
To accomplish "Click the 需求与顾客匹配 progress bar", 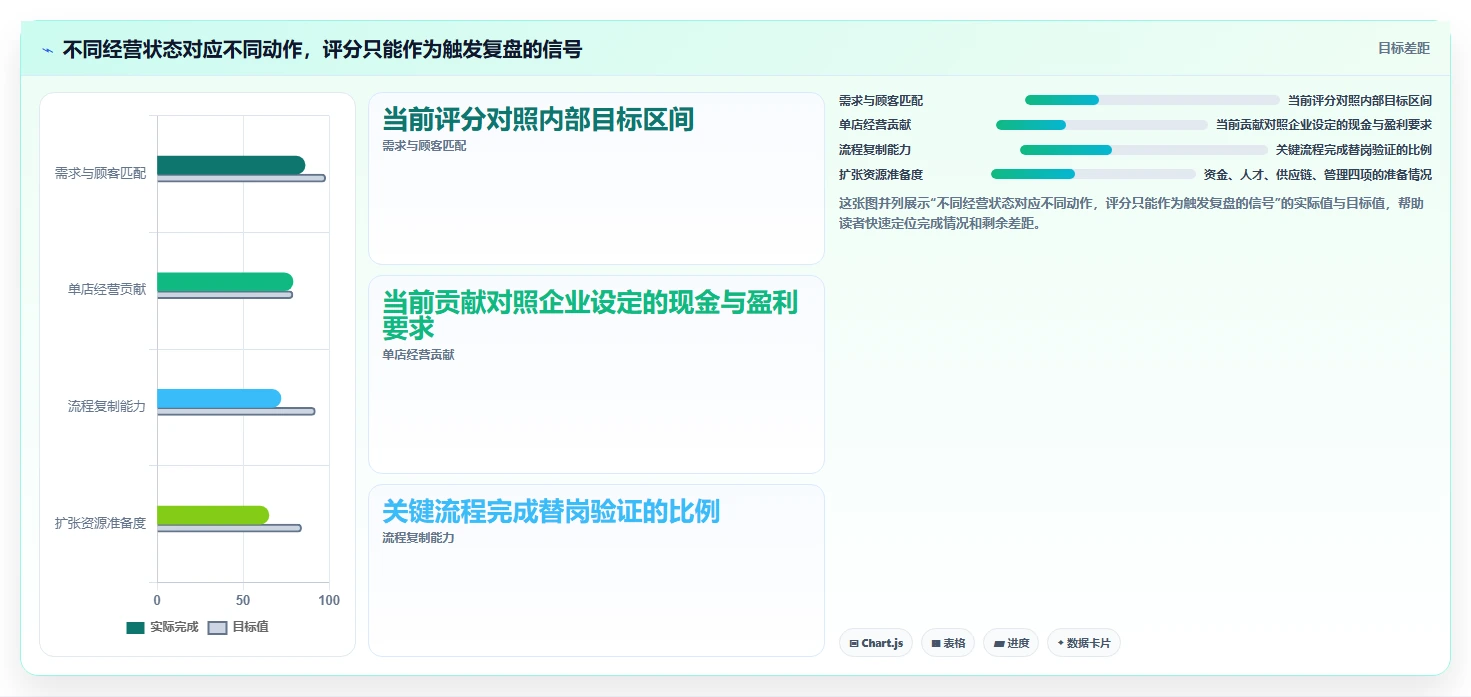I will coord(1152,100).
